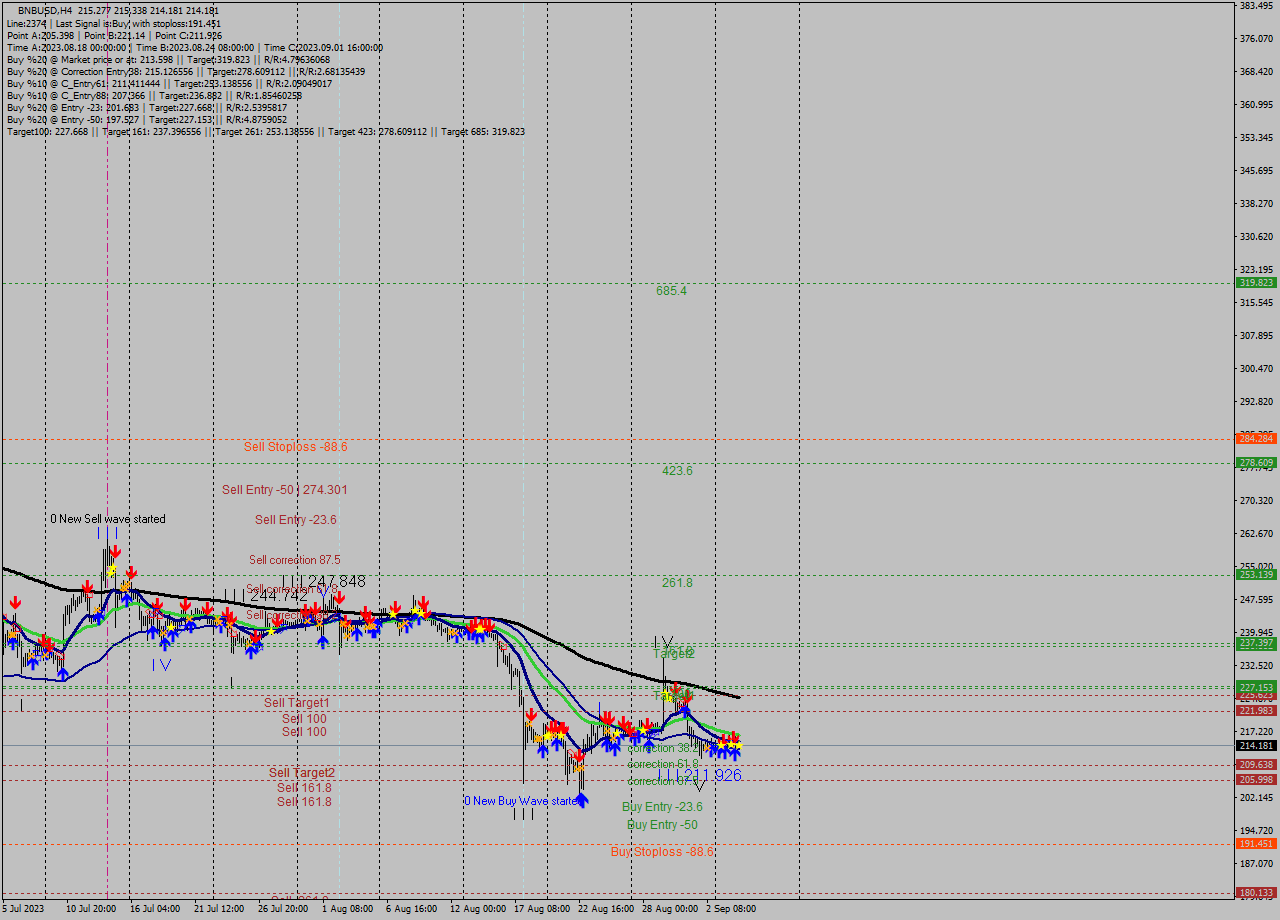This screenshot has width=1280, height=920.
Task: Click the 'Time A:2023.08.18 00:00:00' line
Action: [x=194, y=47]
